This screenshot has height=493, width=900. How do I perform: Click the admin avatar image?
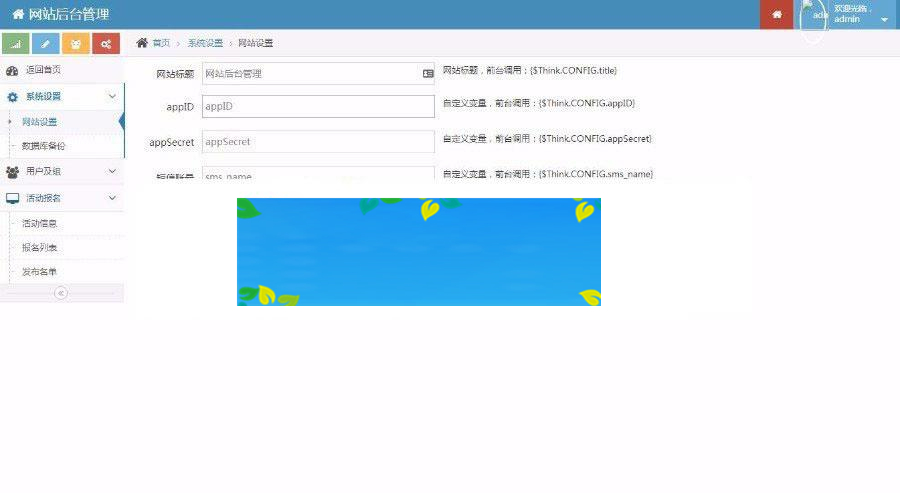pyautogui.click(x=814, y=15)
